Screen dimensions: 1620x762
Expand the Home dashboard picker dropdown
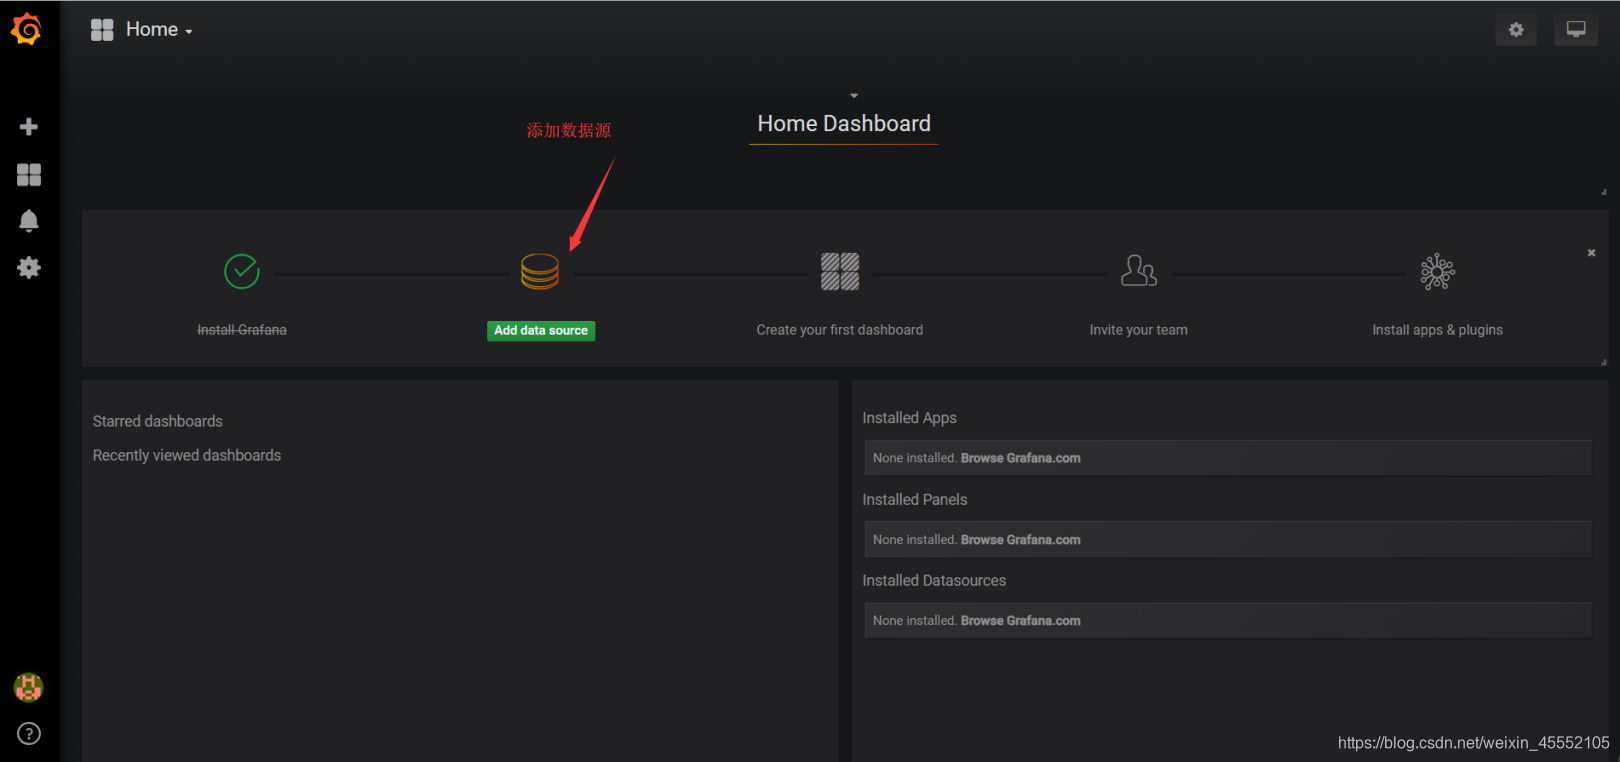159,30
